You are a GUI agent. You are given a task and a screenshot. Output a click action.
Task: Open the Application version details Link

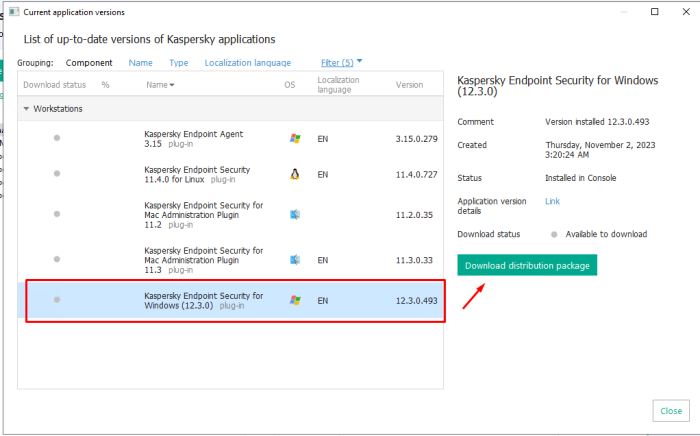coord(552,201)
